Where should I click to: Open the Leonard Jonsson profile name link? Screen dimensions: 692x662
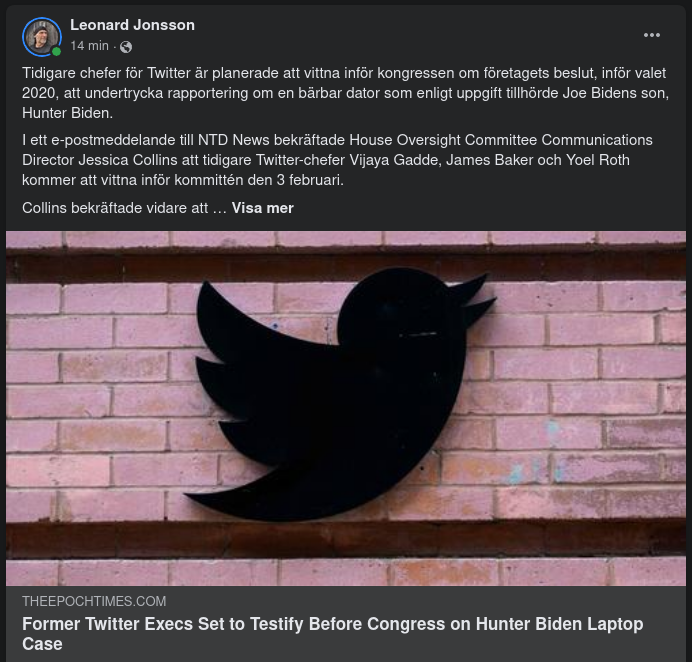click(132, 24)
